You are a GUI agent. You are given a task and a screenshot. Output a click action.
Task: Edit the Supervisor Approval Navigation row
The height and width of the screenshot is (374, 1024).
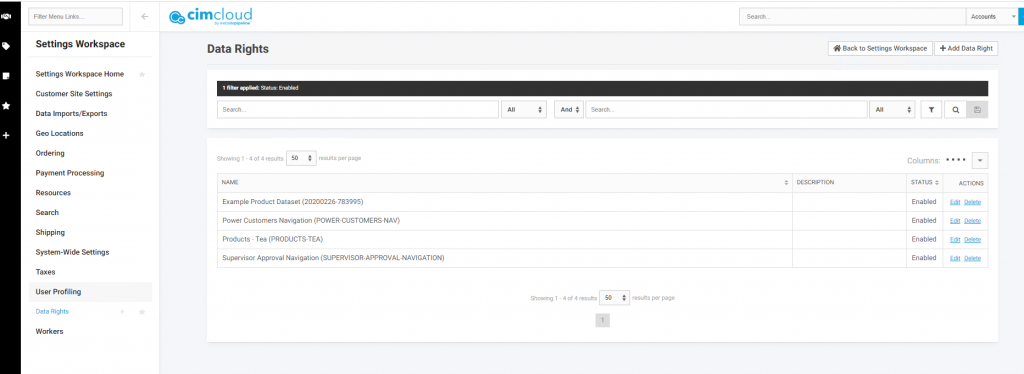click(x=955, y=258)
